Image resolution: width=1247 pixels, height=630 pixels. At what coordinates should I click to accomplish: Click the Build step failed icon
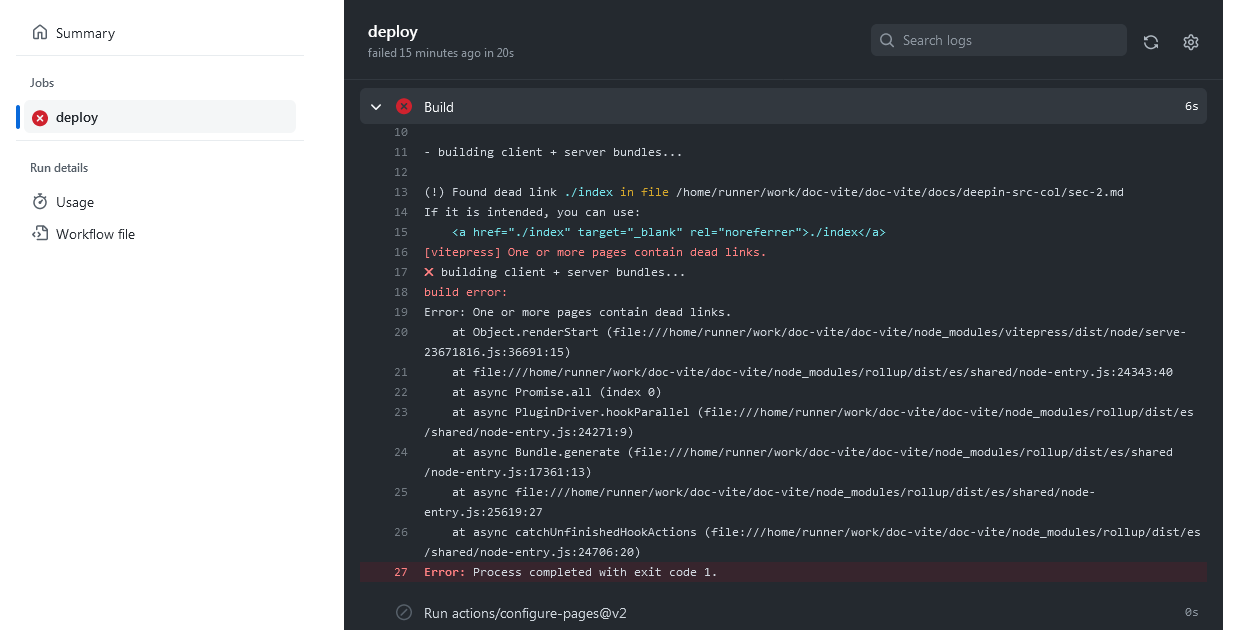click(404, 107)
